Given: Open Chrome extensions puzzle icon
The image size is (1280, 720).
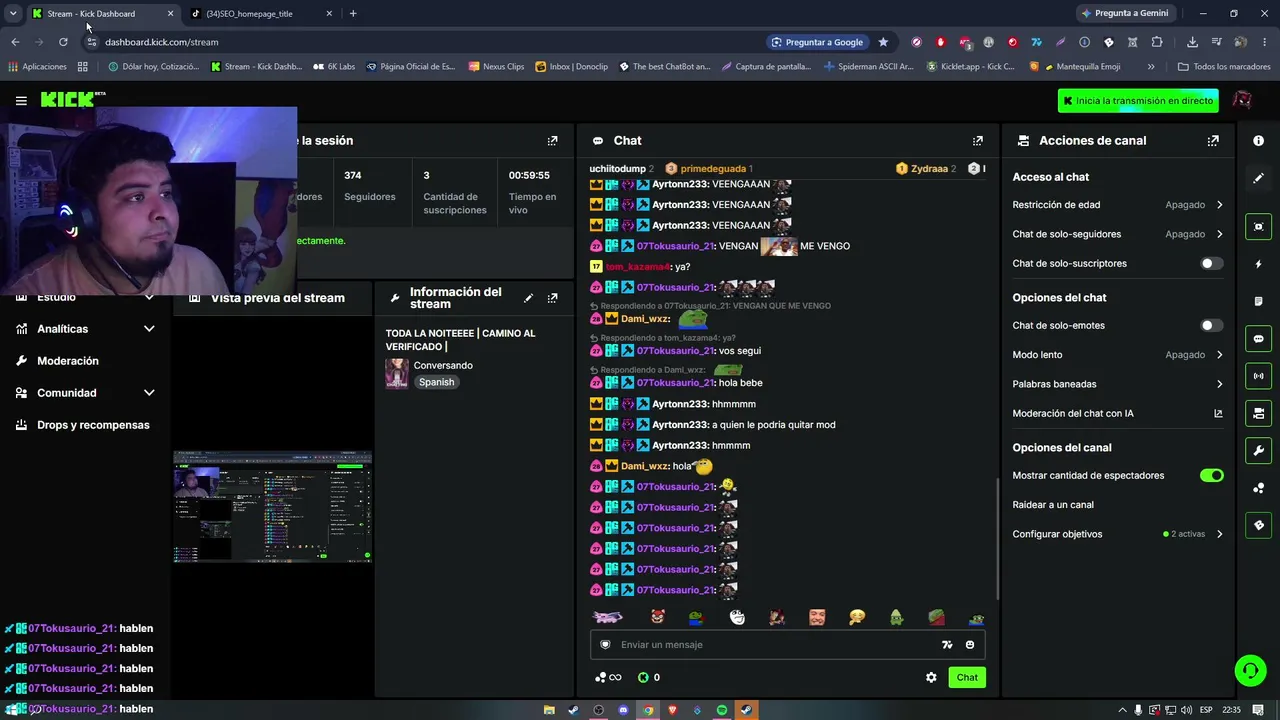Looking at the screenshot, I should point(1157,42).
